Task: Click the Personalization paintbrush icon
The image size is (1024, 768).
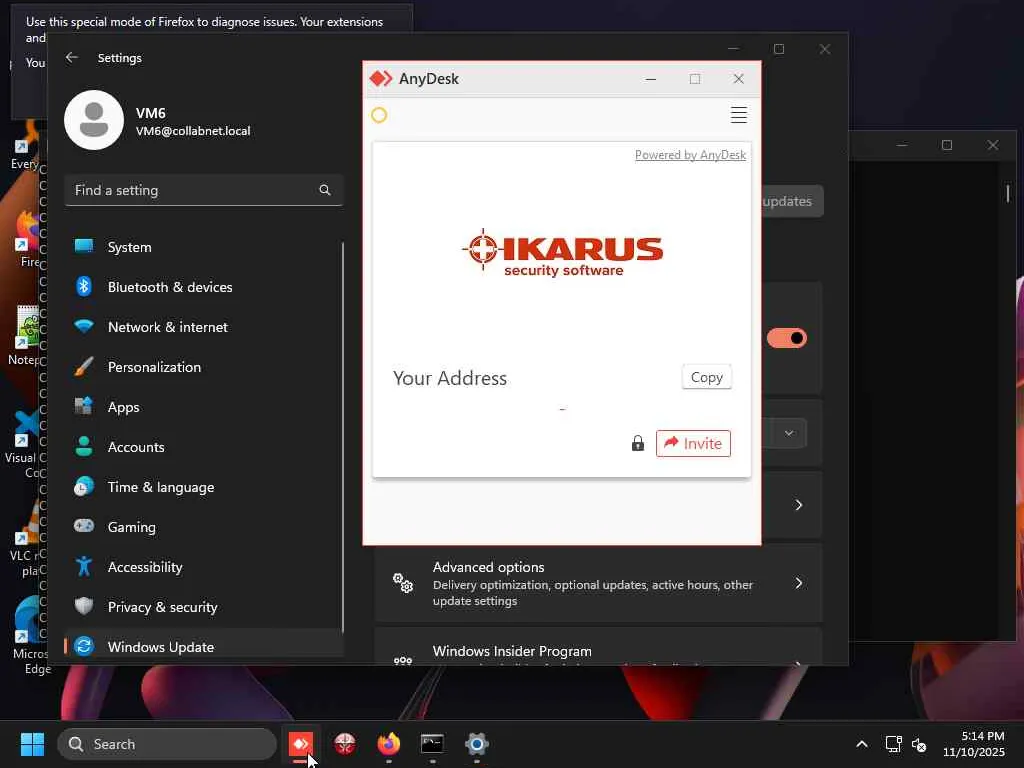Action: [x=84, y=366]
